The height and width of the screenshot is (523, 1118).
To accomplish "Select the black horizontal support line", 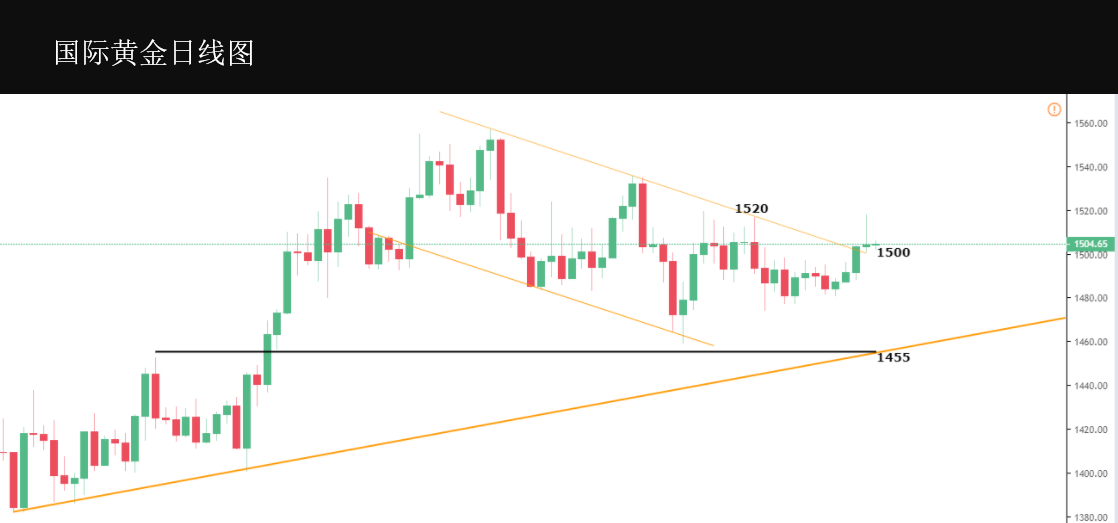I will [x=516, y=351].
